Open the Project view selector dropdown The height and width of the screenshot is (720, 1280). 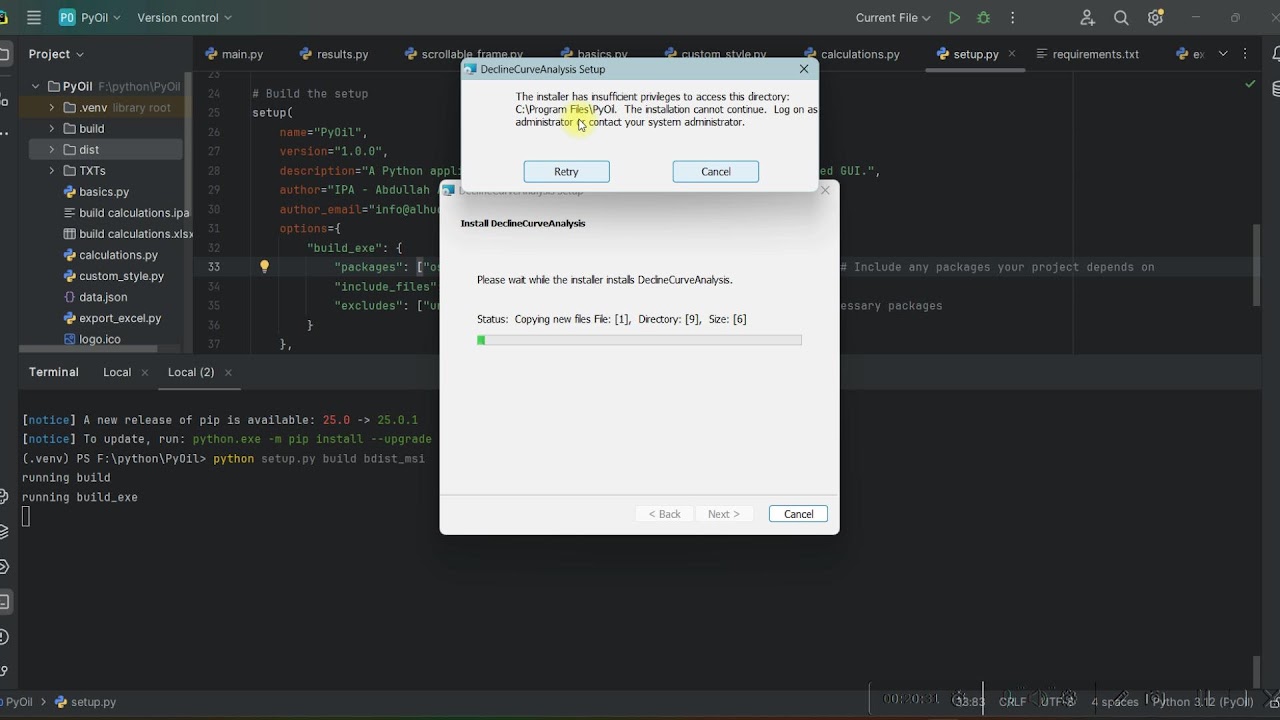point(56,54)
